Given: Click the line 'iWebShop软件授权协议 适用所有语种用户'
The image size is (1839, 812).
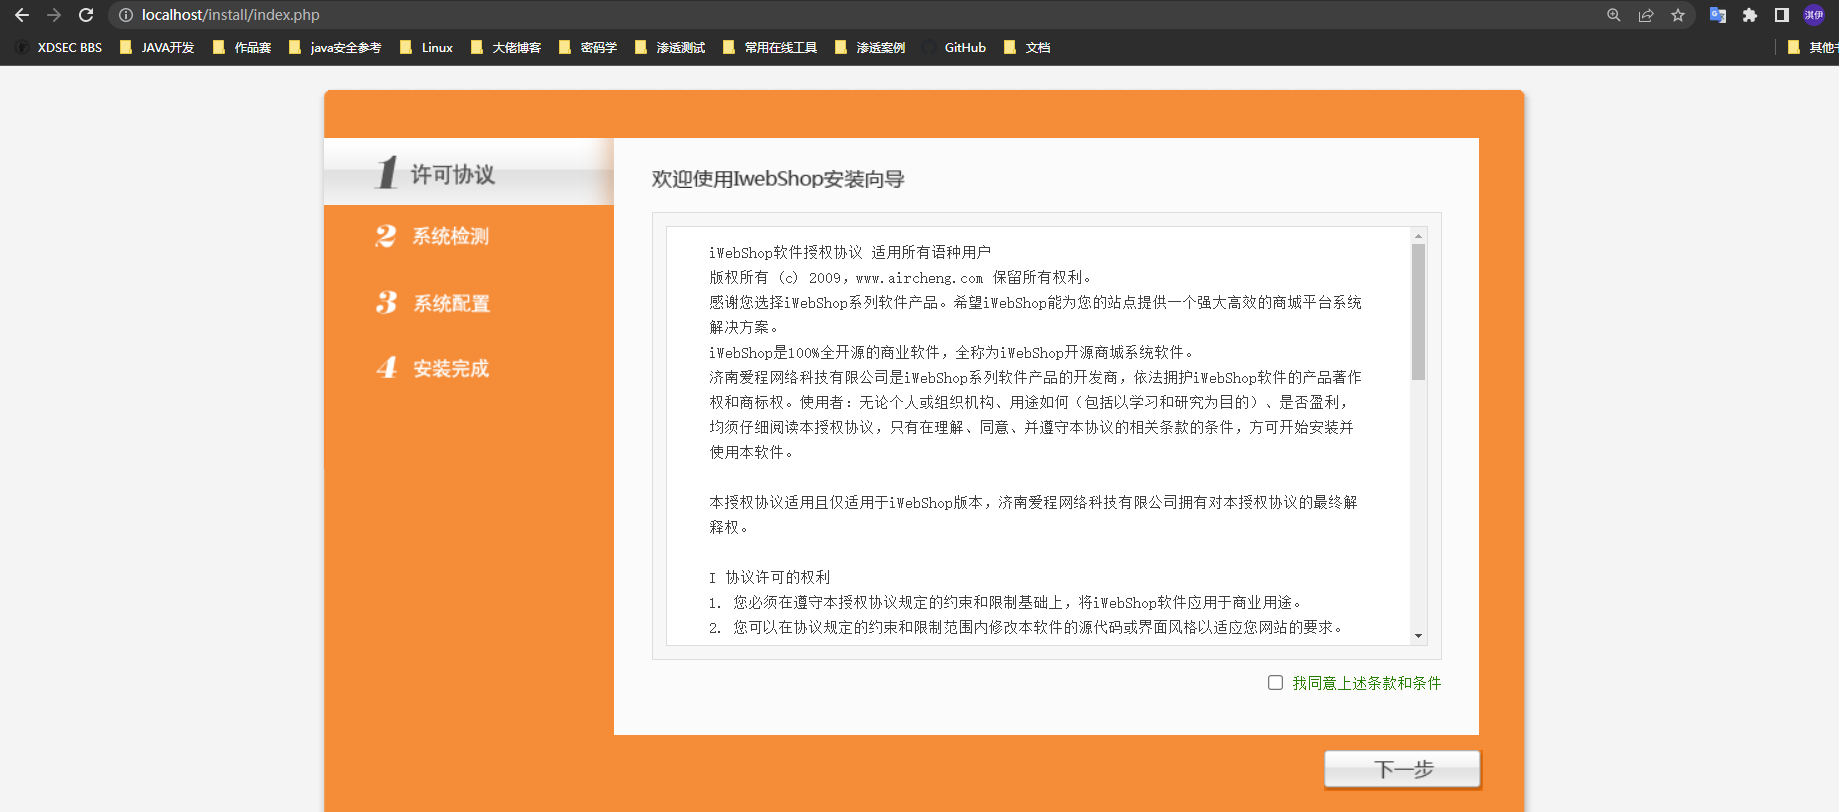Looking at the screenshot, I should click(x=850, y=253).
